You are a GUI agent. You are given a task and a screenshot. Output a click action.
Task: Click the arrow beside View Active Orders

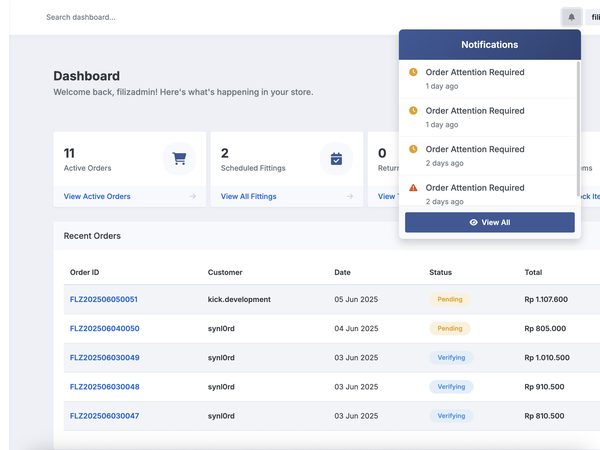192,196
